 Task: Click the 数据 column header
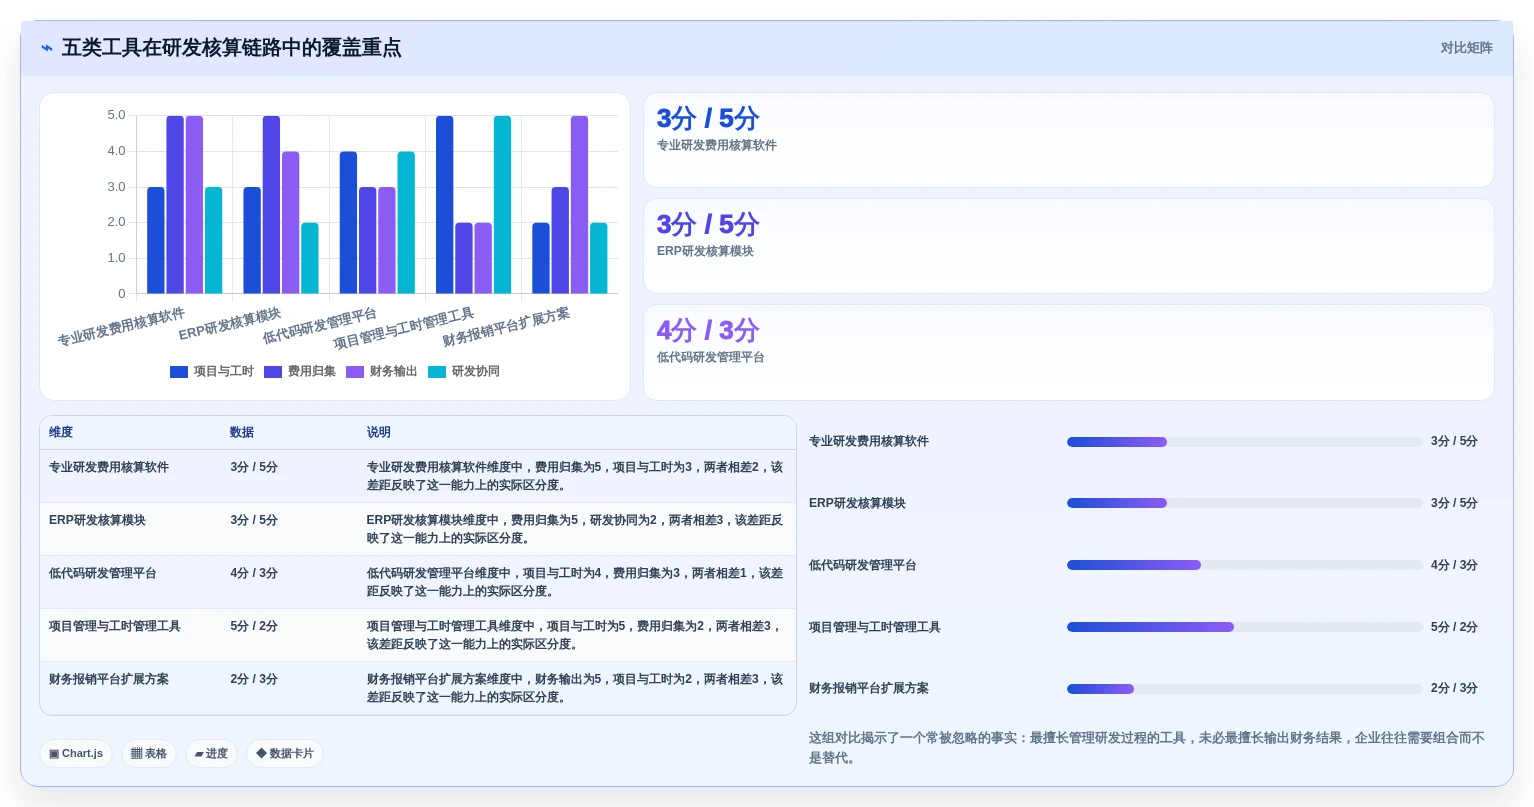(242, 433)
